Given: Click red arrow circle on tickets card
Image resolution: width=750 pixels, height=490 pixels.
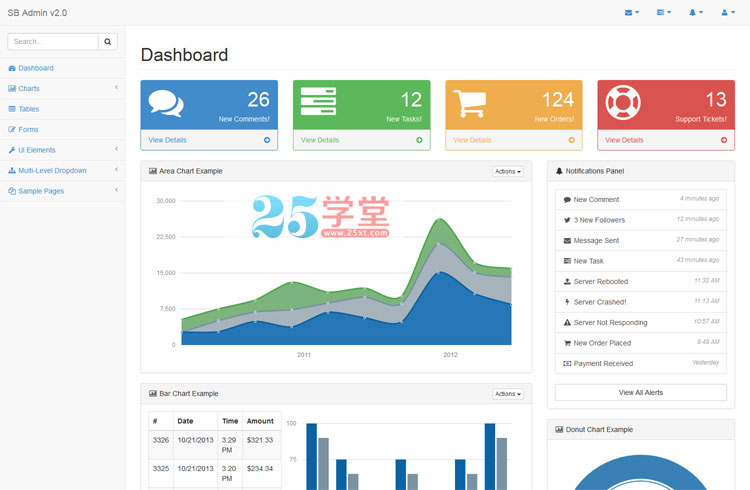Looking at the screenshot, I should [724, 140].
